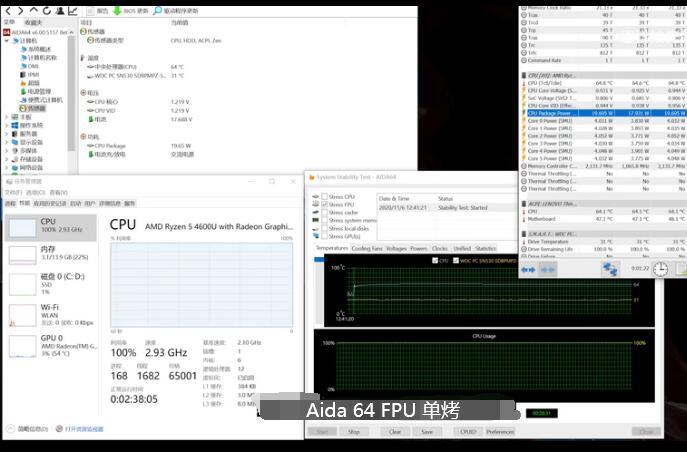Click HWiNFO blue double-arrow expand icon
The width and height of the screenshot is (687, 452).
(x=528, y=269)
